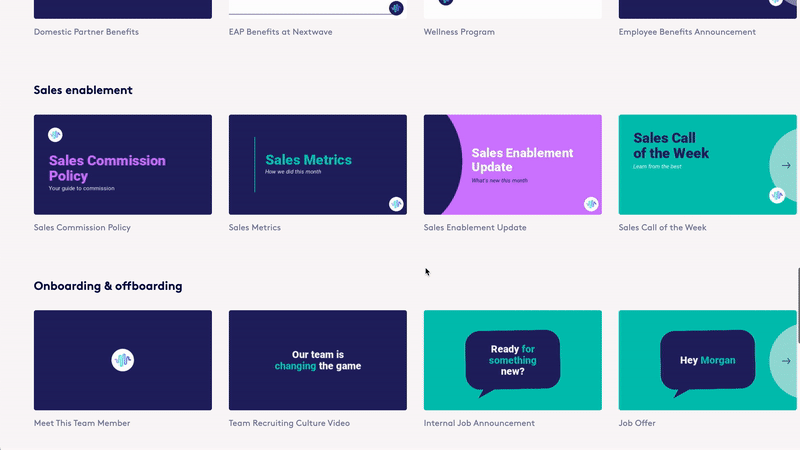Select the Sales Metrics caption below its thumbnail

[254, 228]
